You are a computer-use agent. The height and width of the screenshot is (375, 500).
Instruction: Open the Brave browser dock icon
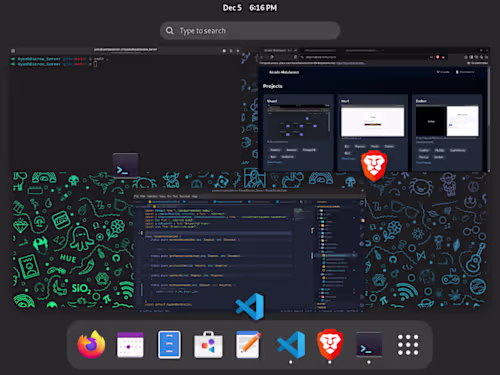330,344
